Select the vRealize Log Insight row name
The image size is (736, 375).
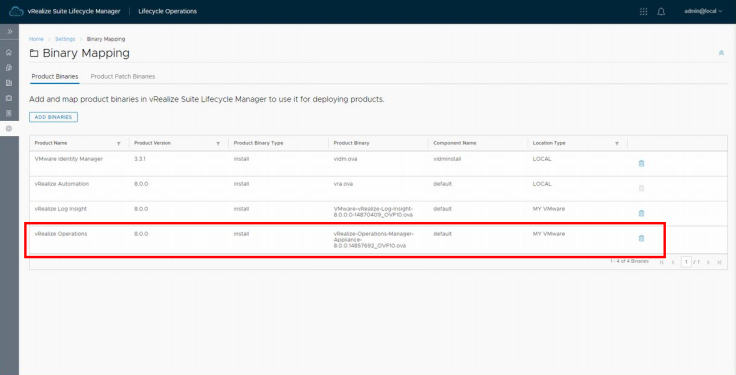click(61, 209)
